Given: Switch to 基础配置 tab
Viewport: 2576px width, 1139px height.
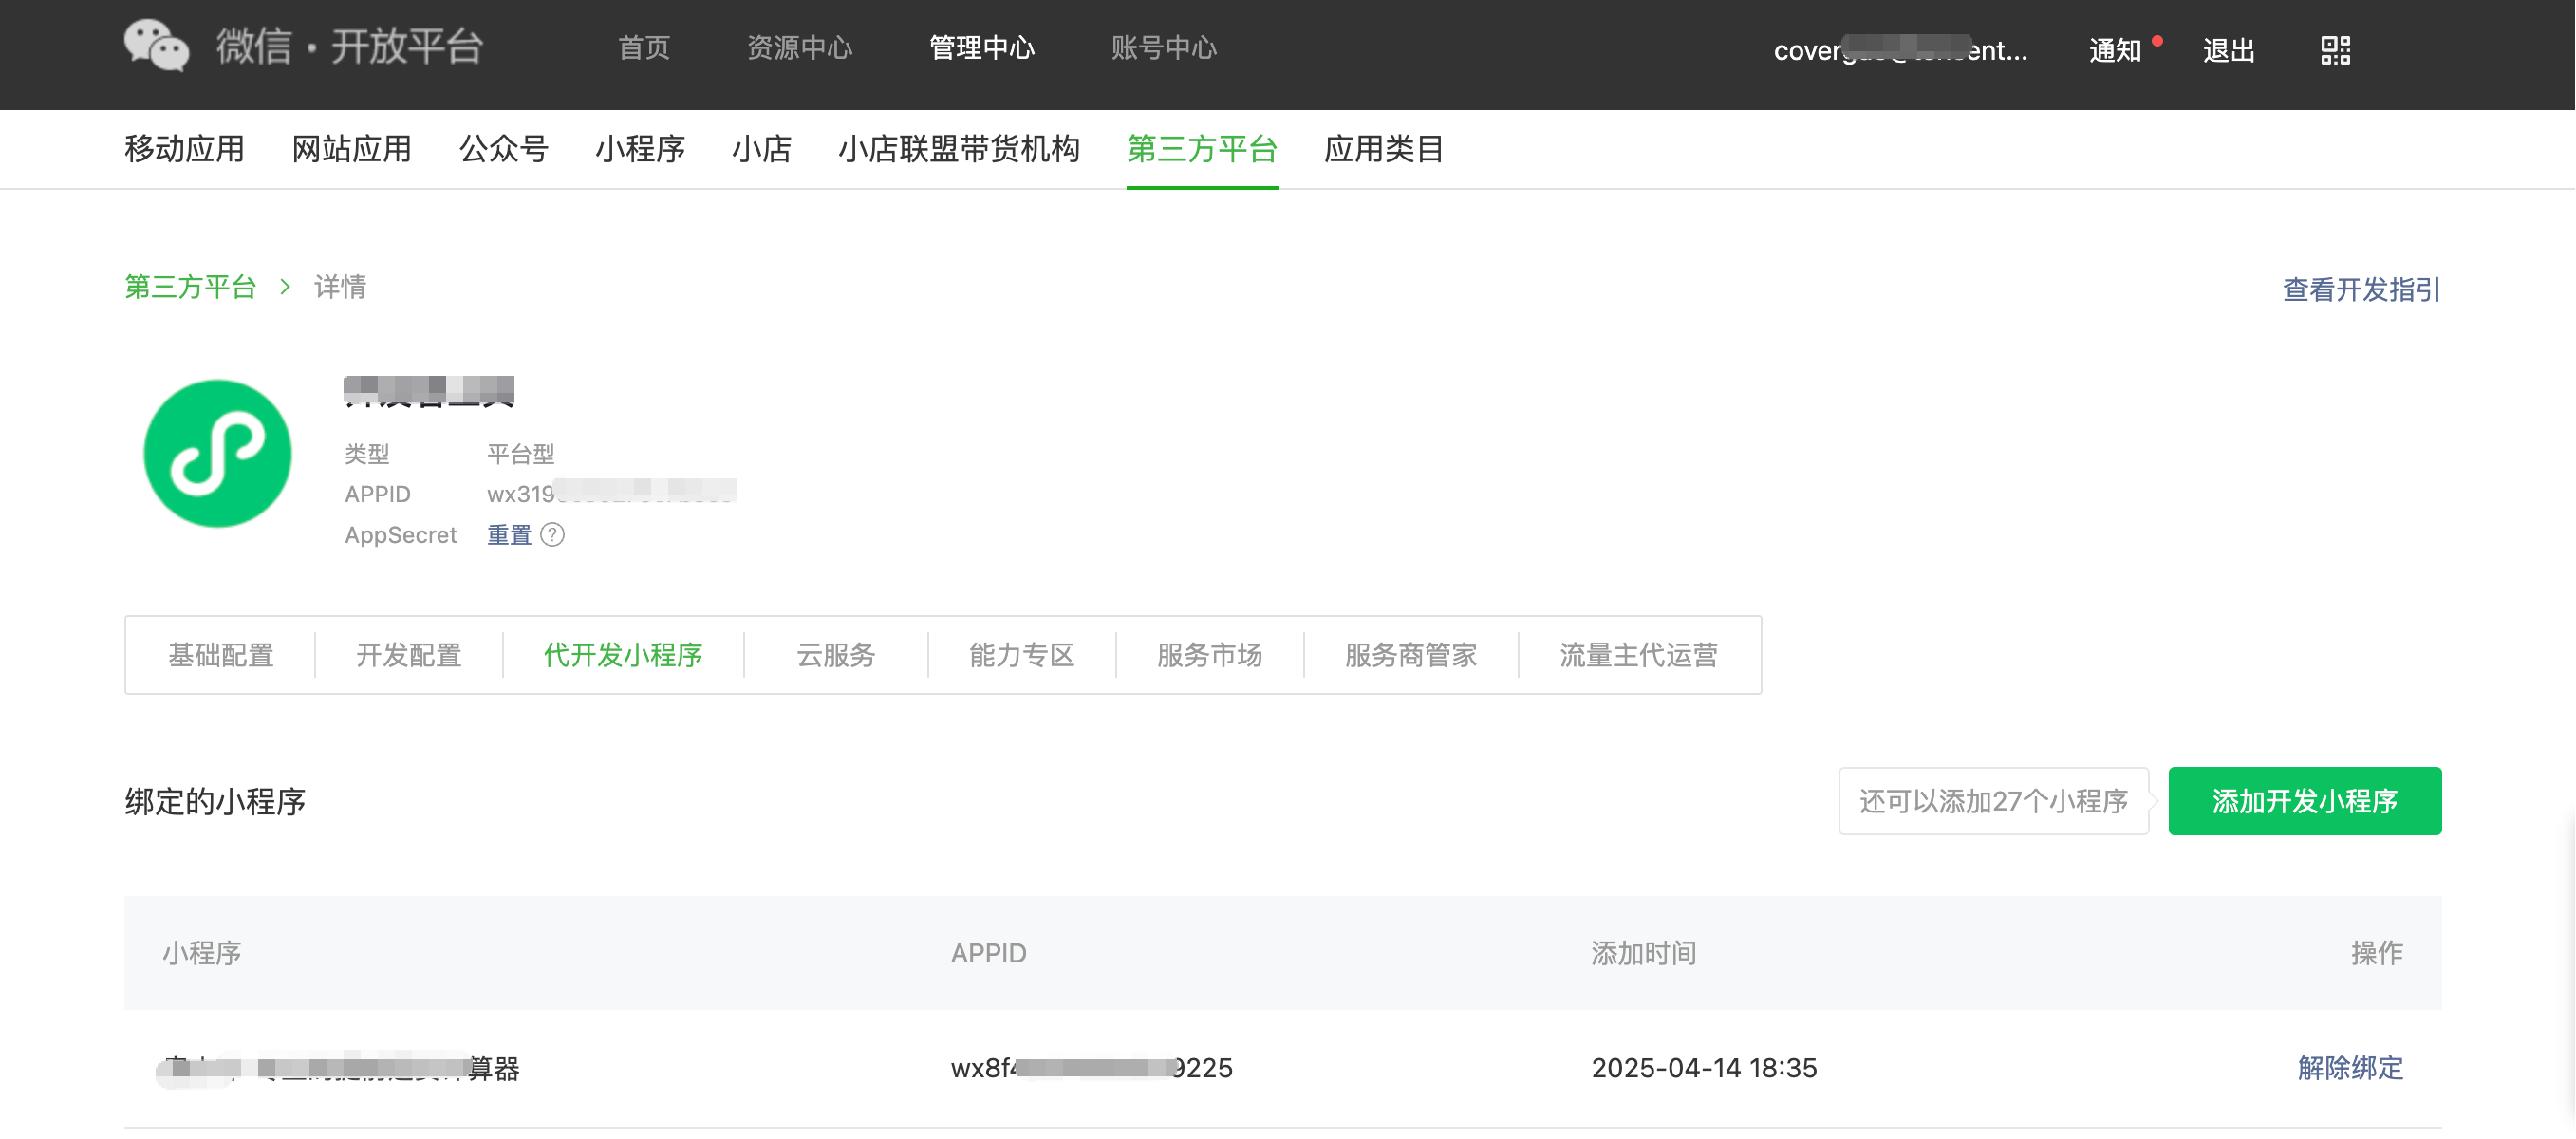Looking at the screenshot, I should coord(220,655).
